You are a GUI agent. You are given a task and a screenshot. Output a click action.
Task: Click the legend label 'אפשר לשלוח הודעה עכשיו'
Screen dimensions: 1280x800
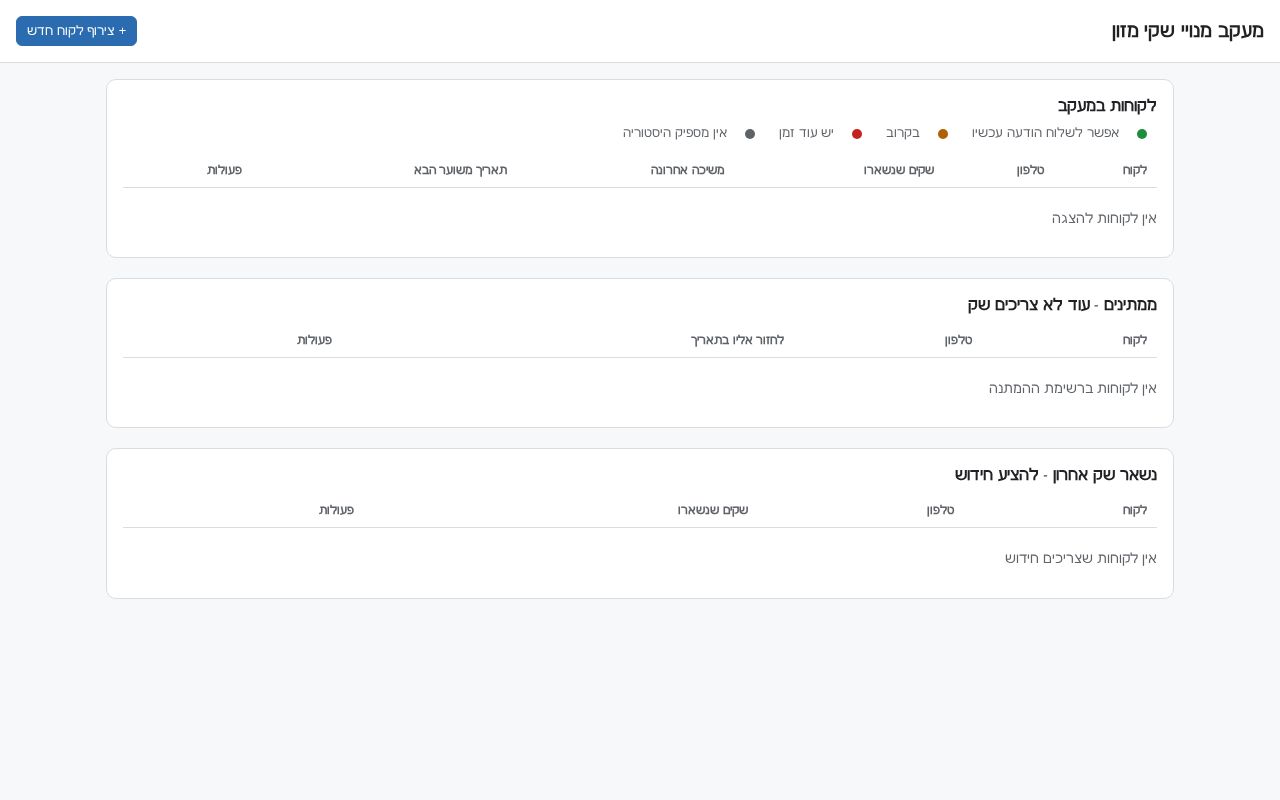click(x=1045, y=133)
